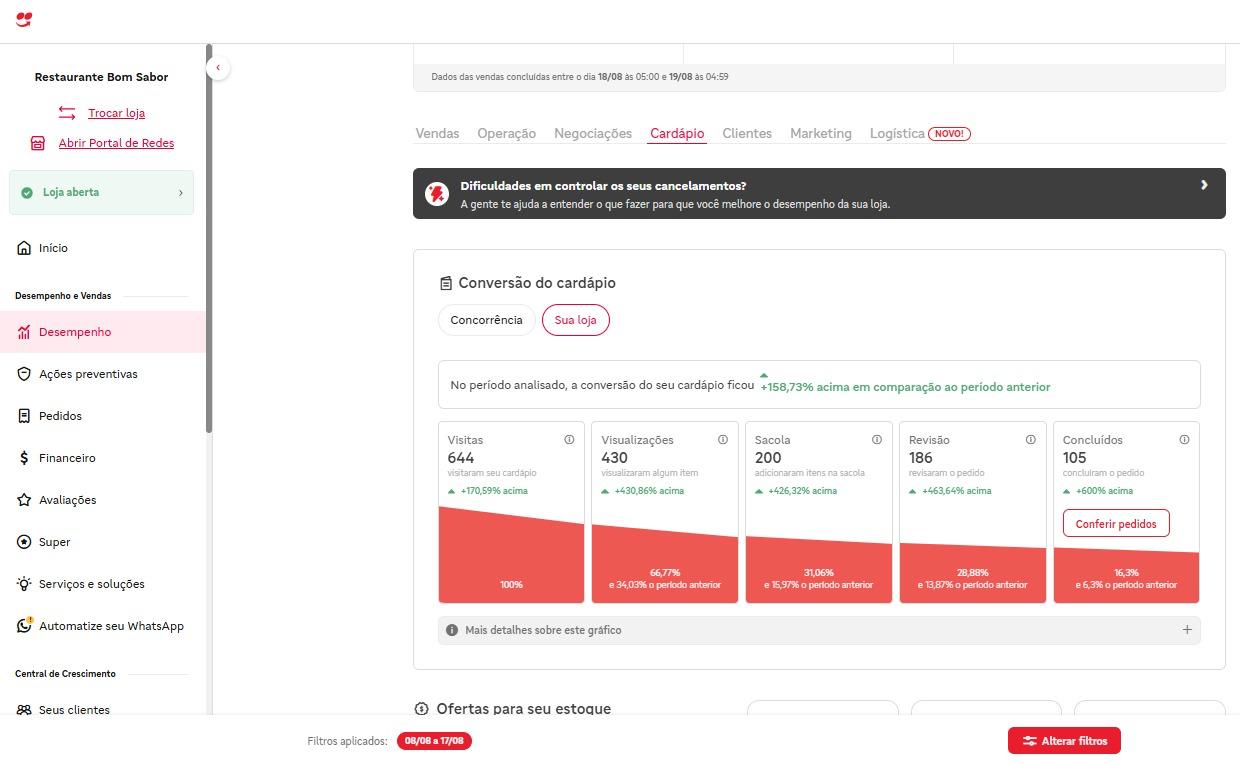
Task: Click the info icon on the Visitas card
Action: point(569,440)
